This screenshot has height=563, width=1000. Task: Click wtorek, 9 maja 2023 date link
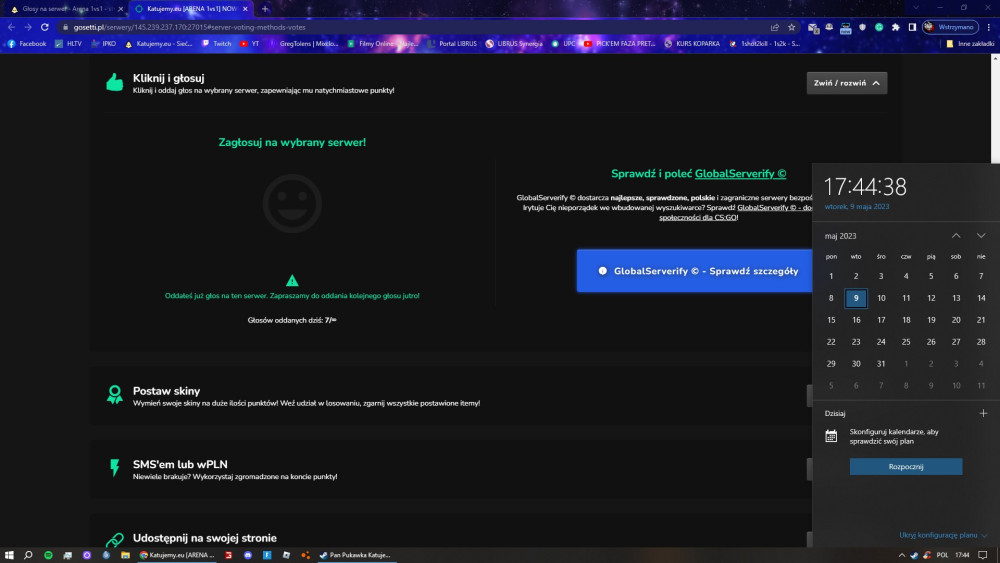[x=857, y=207]
